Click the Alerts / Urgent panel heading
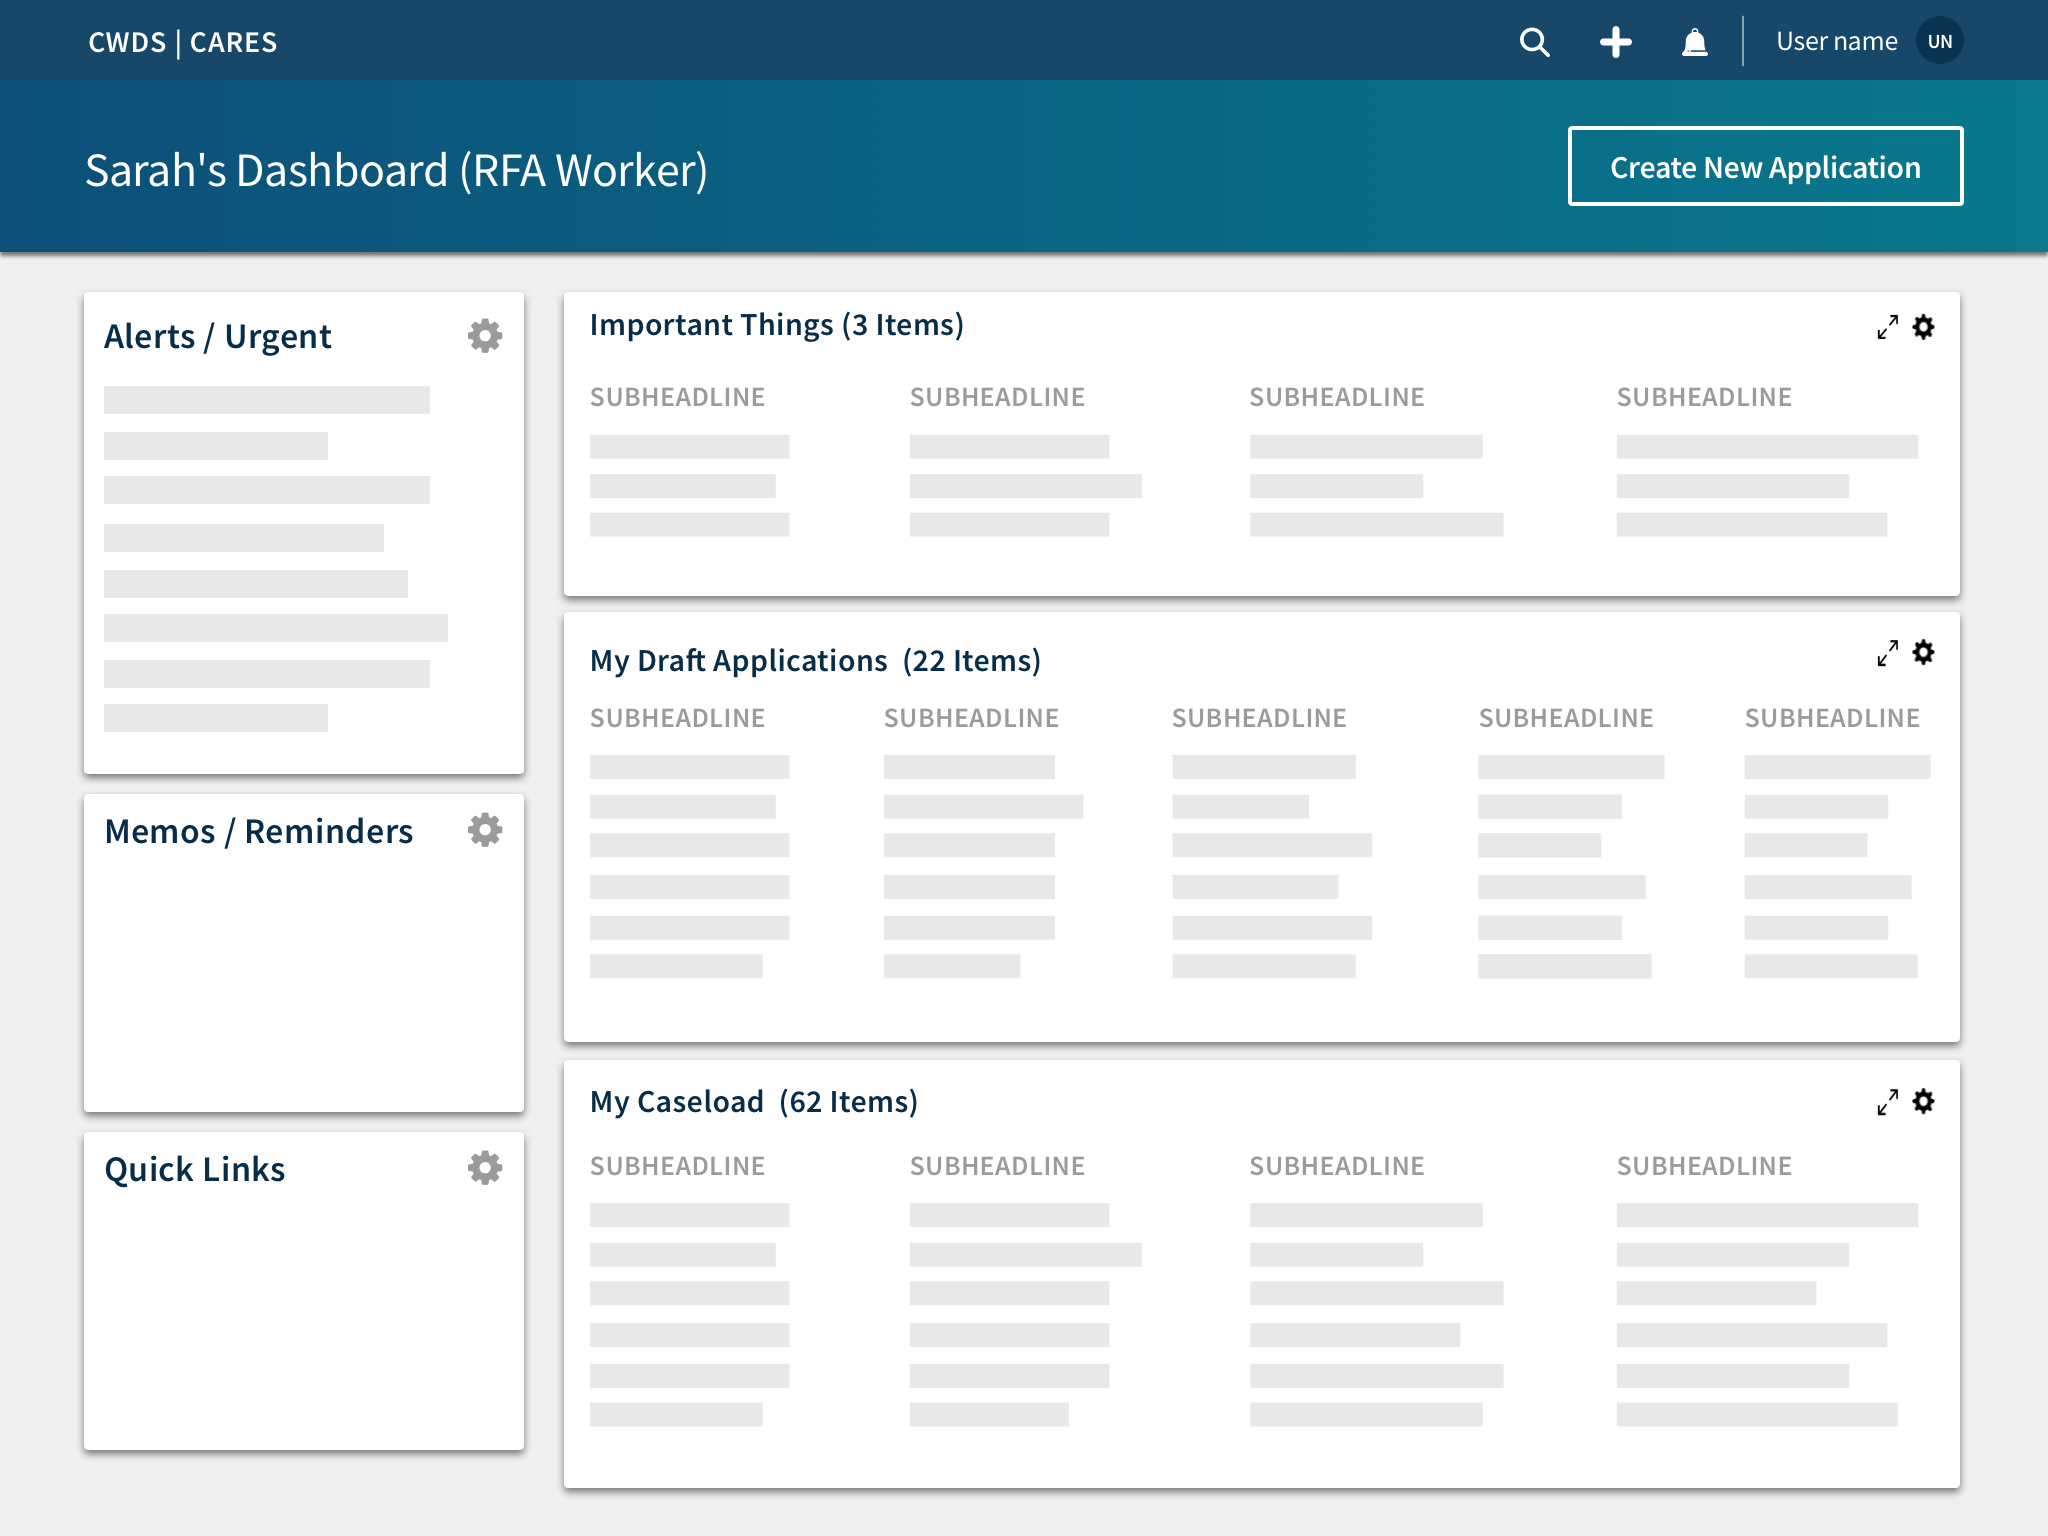Image resolution: width=2048 pixels, height=1536 pixels. click(x=218, y=337)
